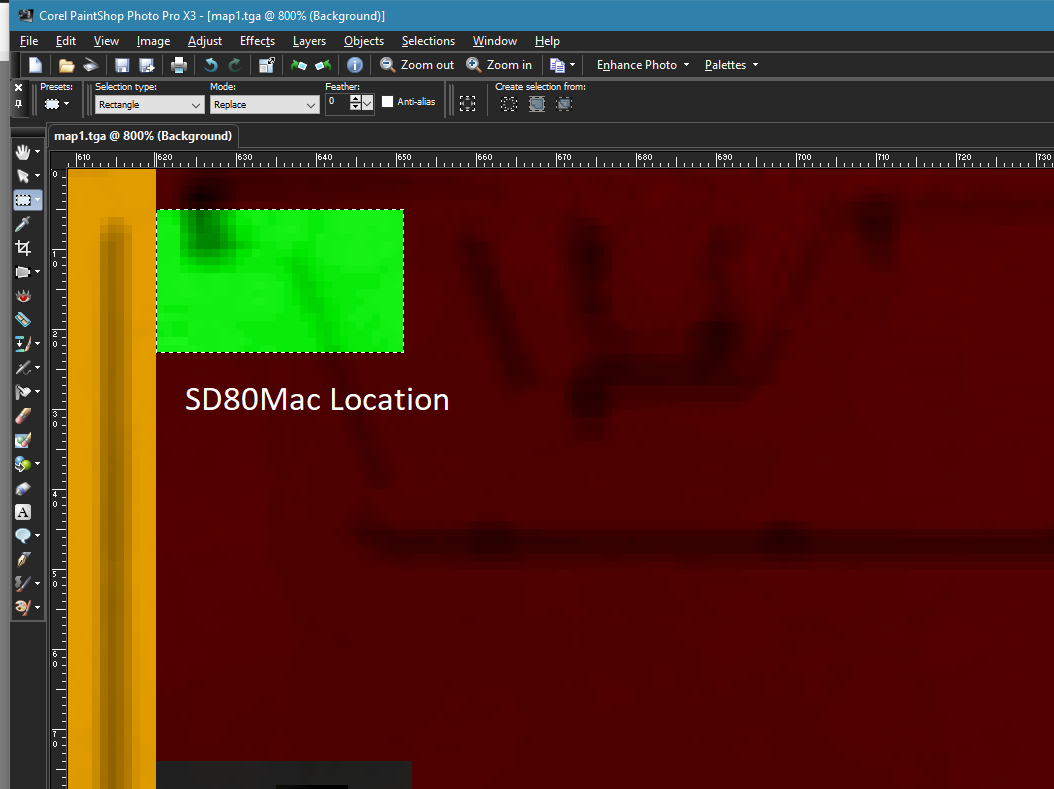The height and width of the screenshot is (789, 1054).
Task: Click the last Create selection from icon
Action: (x=564, y=104)
